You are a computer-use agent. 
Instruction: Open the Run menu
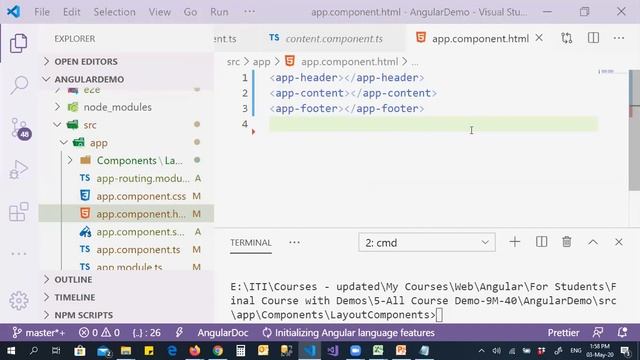(219, 12)
